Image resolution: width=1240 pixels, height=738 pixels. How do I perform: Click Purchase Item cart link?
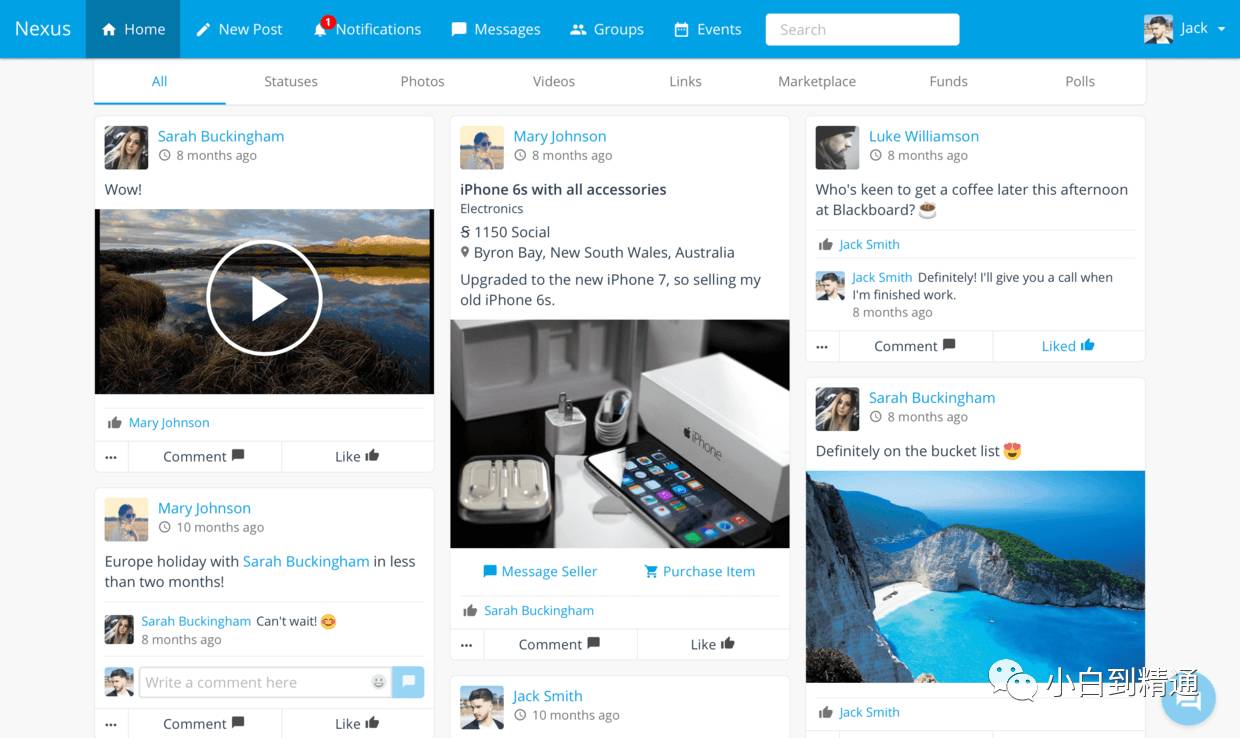point(699,571)
